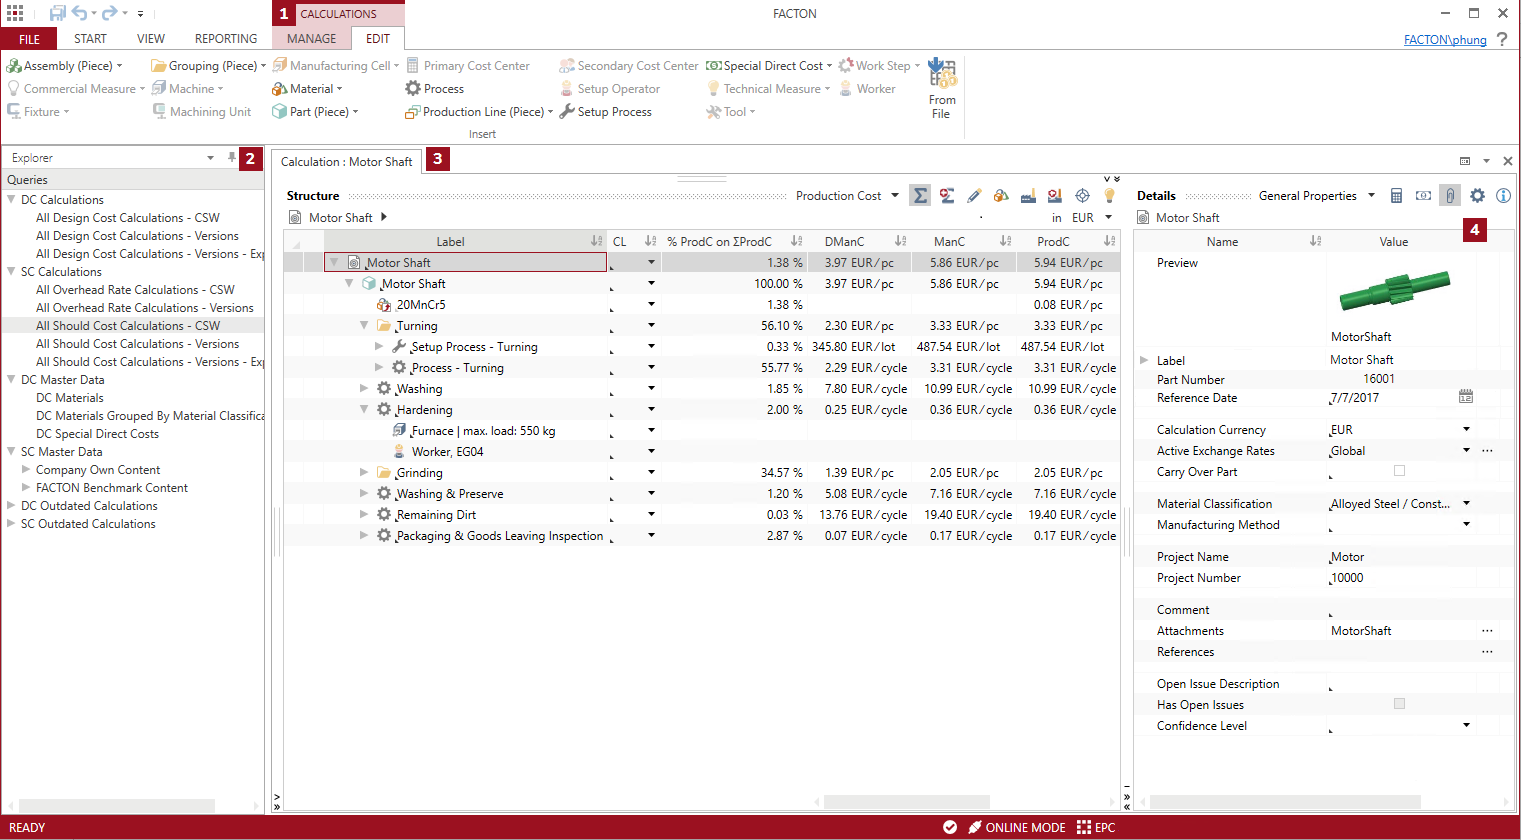Click the pencil edit icon in the Structure toolbar

point(974,196)
